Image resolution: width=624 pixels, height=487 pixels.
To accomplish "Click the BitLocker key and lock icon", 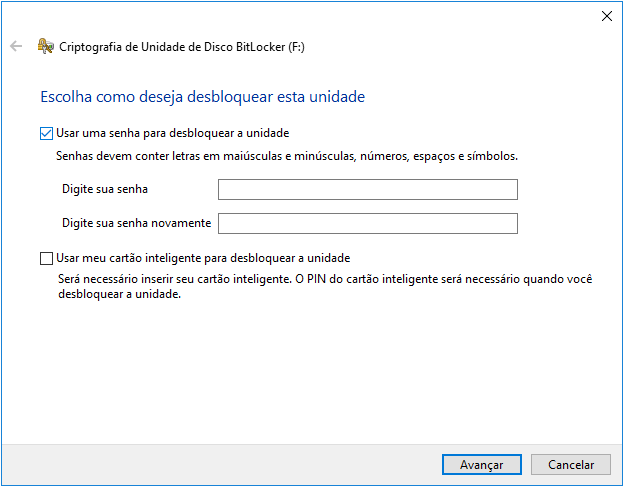I will click(x=45, y=46).
